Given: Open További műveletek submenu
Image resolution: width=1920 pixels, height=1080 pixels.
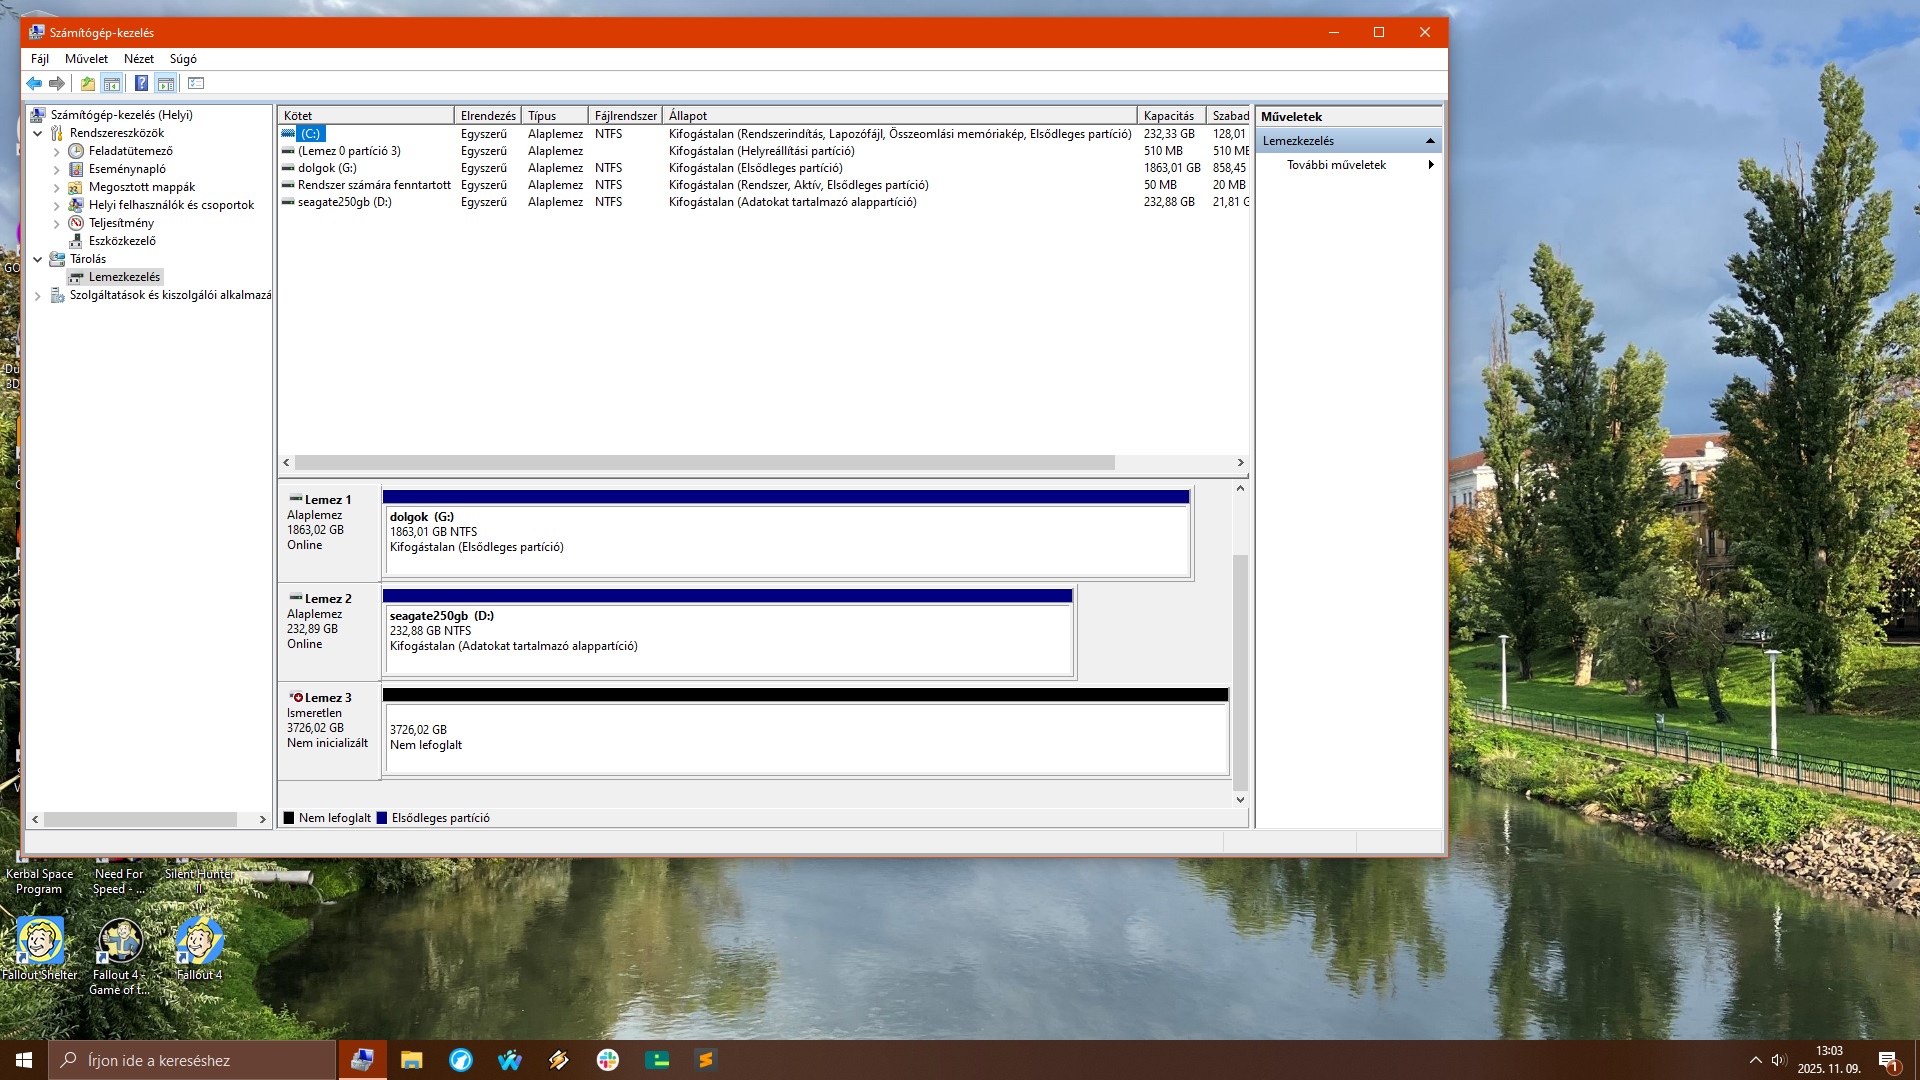Looking at the screenshot, I should [x=1336, y=165].
